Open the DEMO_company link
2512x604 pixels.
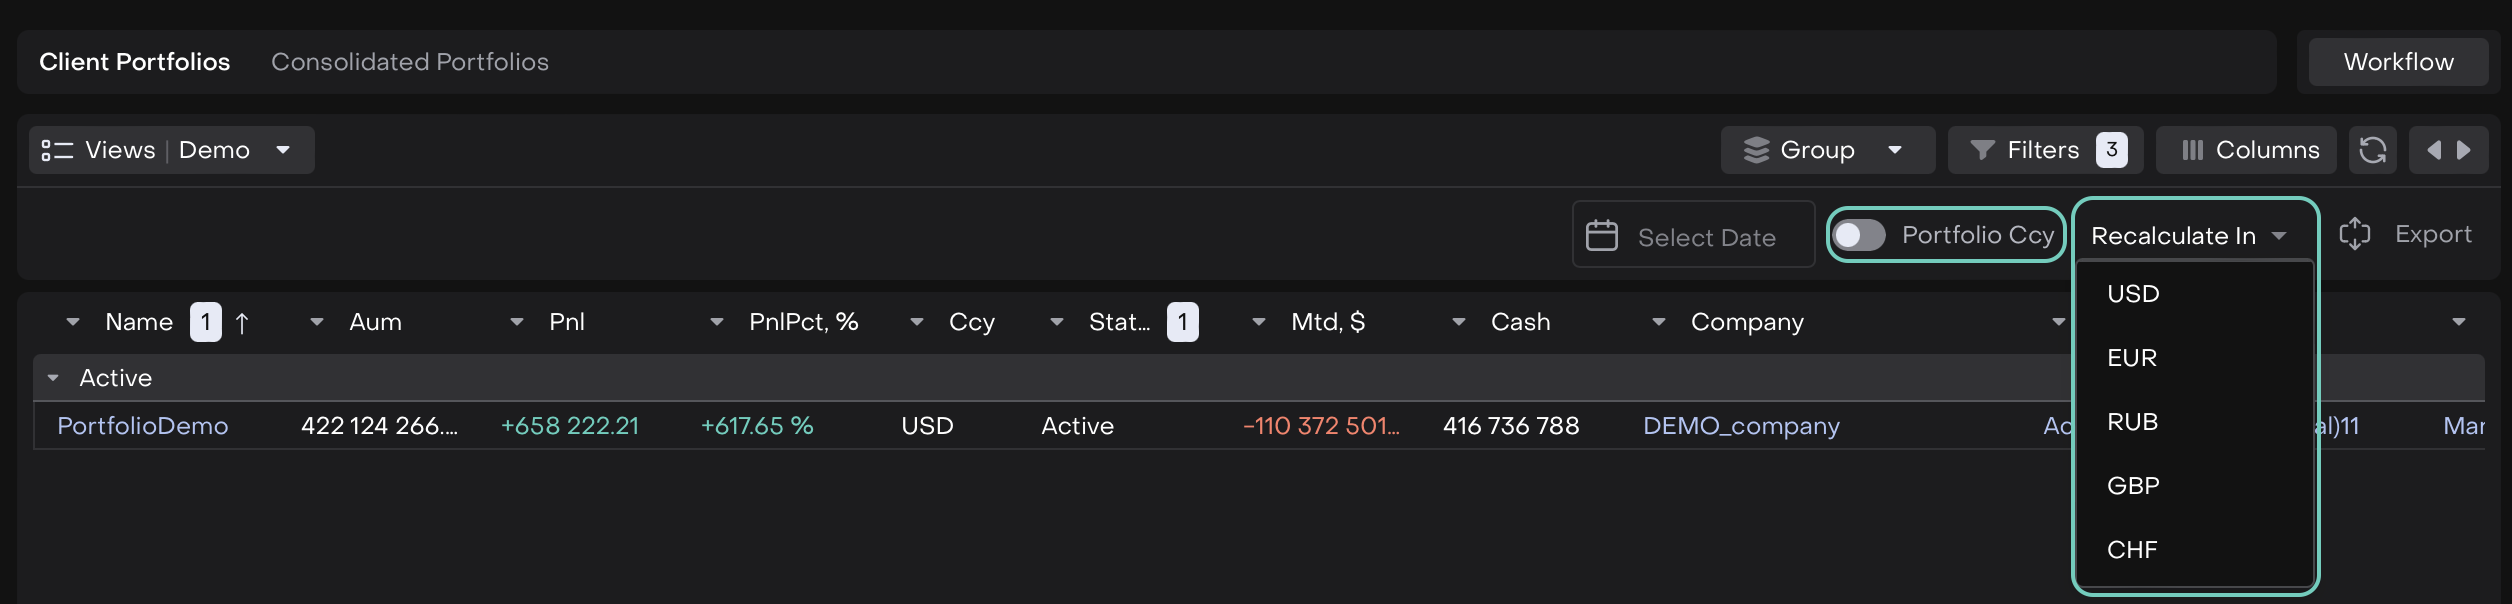pos(1741,426)
